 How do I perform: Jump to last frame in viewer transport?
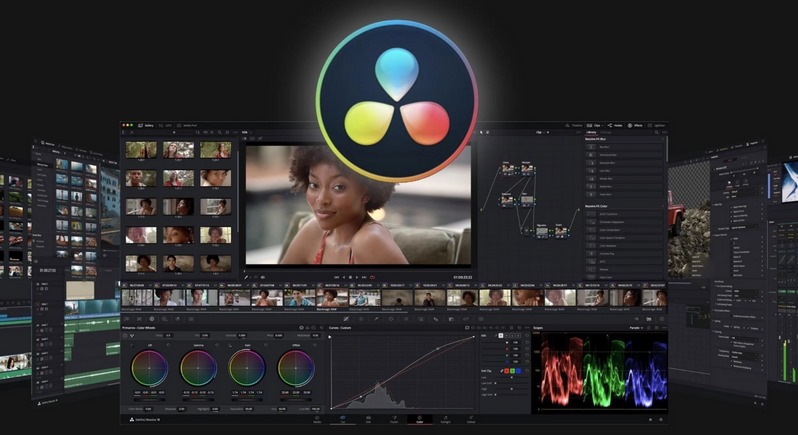(x=364, y=277)
